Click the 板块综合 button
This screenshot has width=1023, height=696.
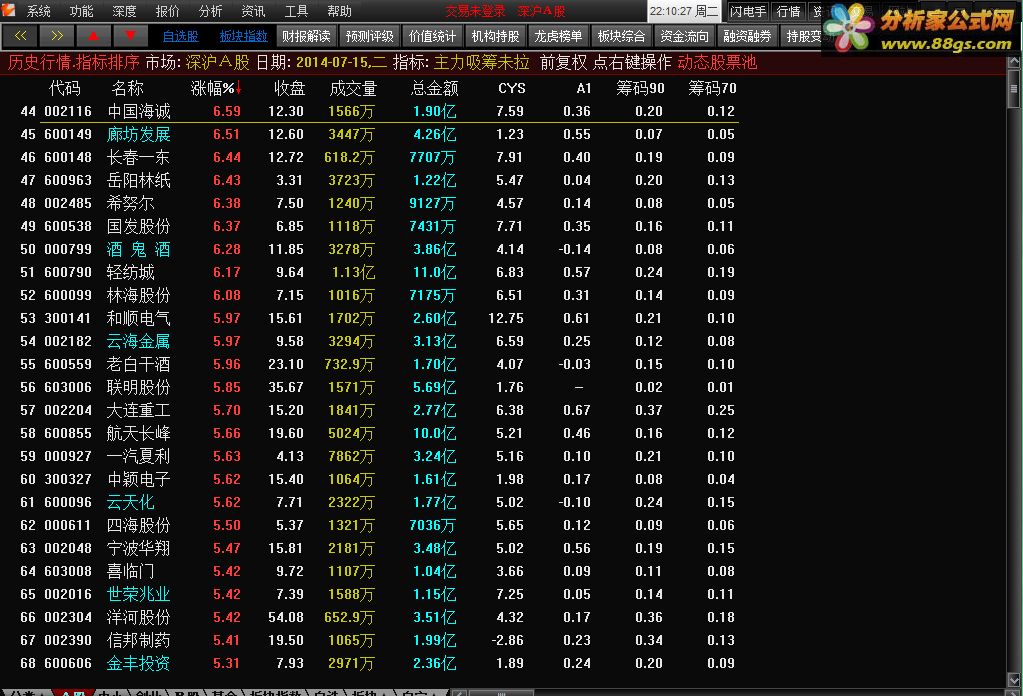[x=621, y=37]
